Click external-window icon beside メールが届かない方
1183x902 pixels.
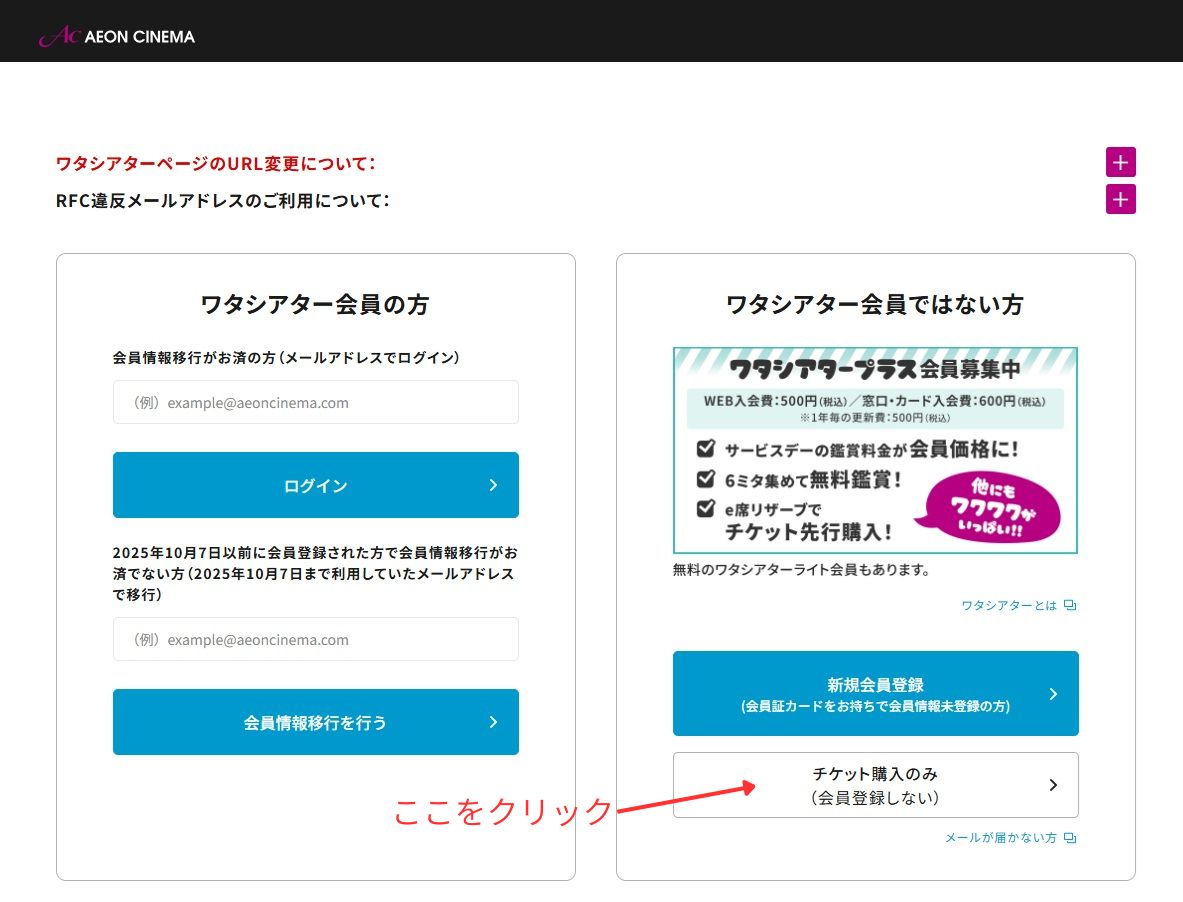click(1070, 838)
